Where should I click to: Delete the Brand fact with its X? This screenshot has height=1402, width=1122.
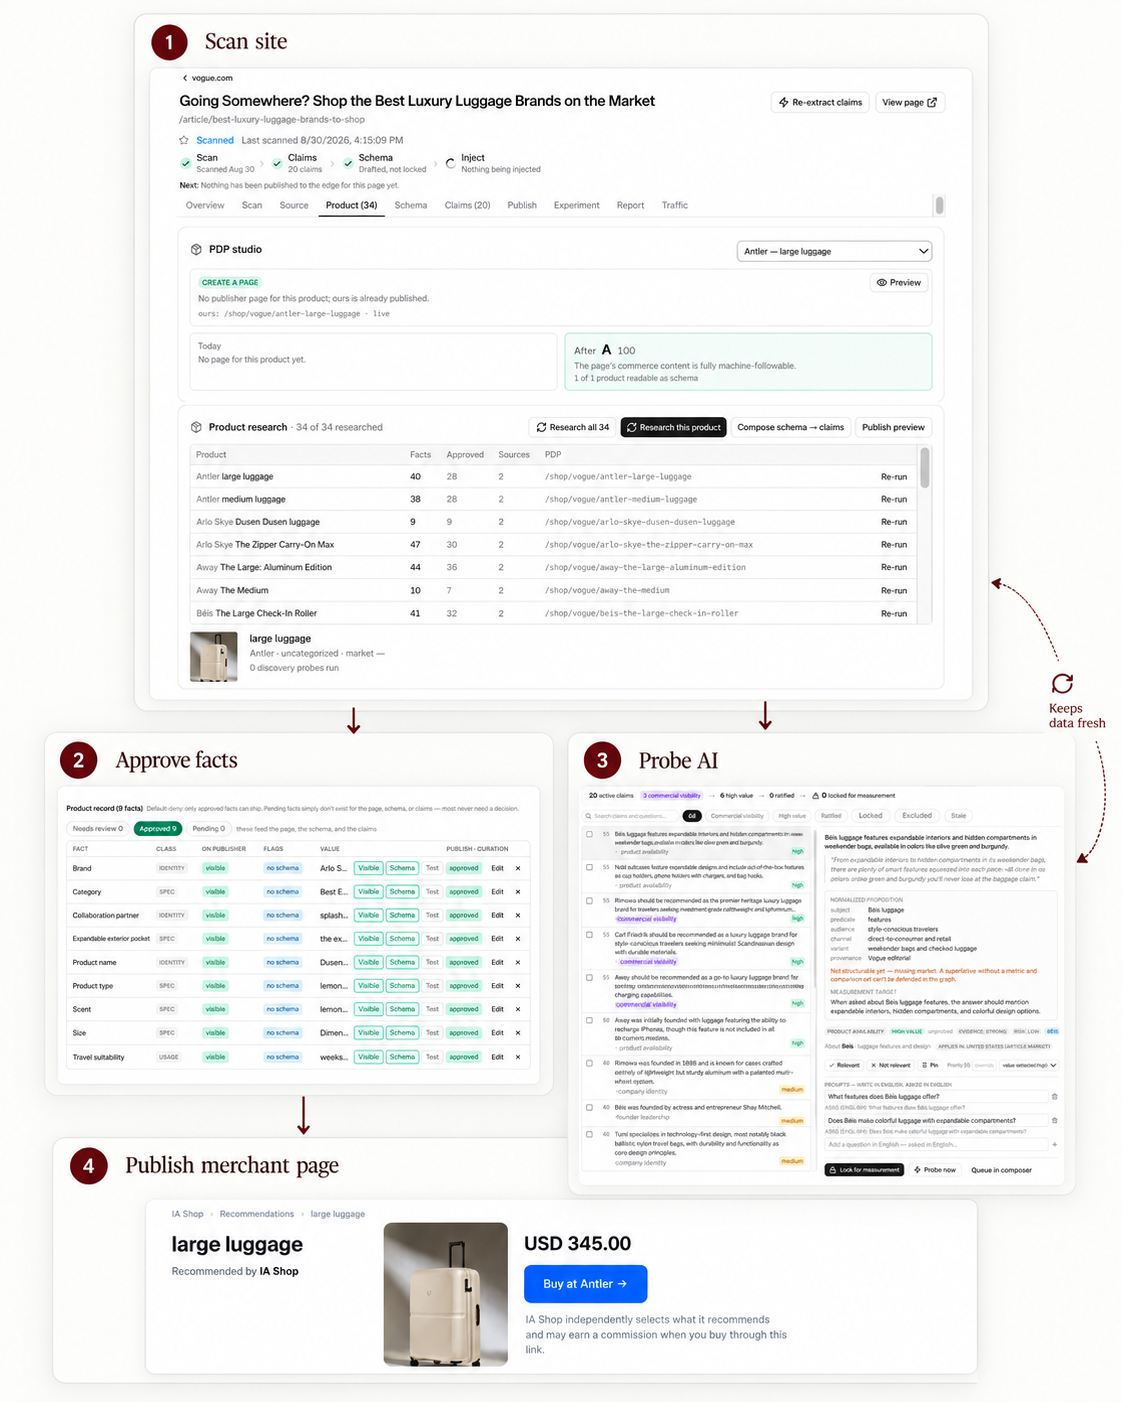(518, 868)
